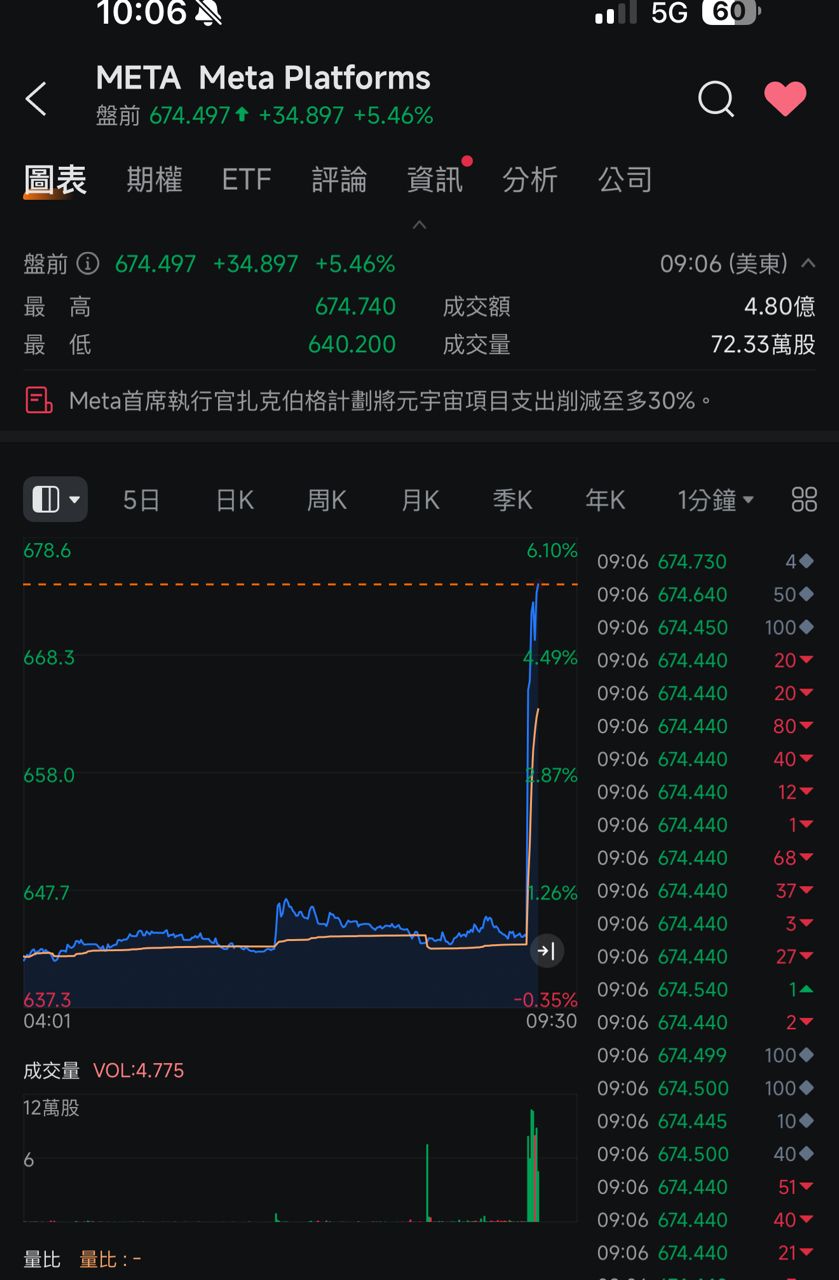Image resolution: width=839 pixels, height=1280 pixels.
Task: Open the search magnifier icon
Action: 716,99
